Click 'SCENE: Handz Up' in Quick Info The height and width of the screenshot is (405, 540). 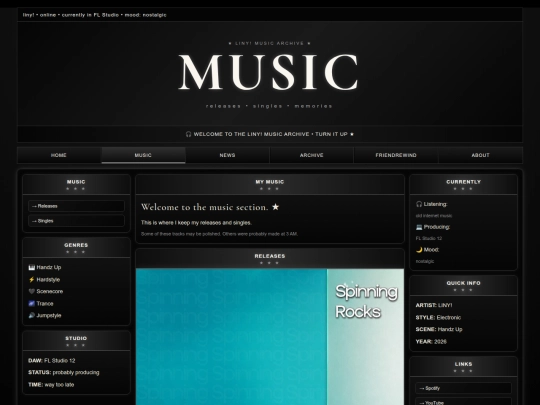[x=439, y=329]
